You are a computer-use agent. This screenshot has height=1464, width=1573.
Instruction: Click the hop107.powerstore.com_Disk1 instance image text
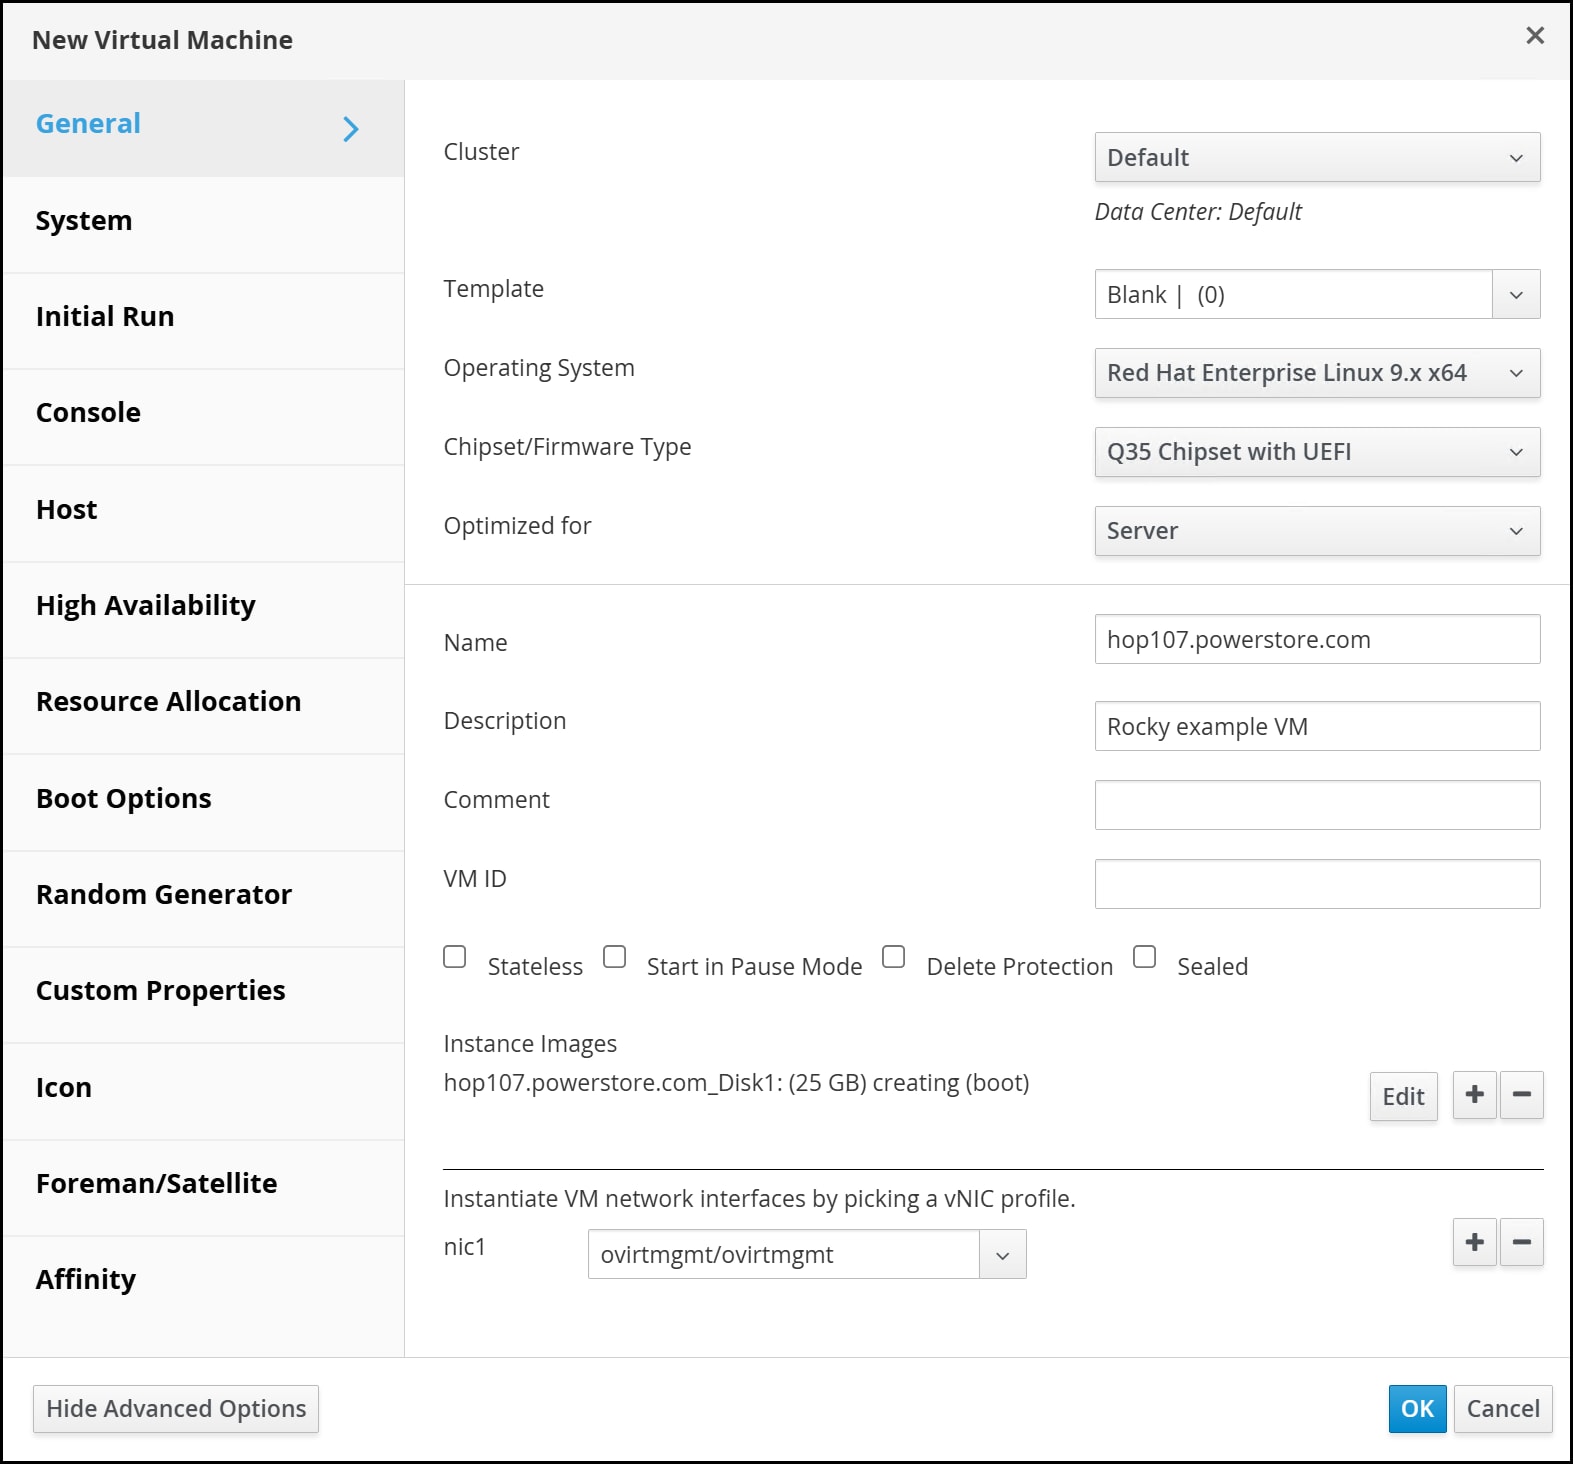tap(737, 1083)
